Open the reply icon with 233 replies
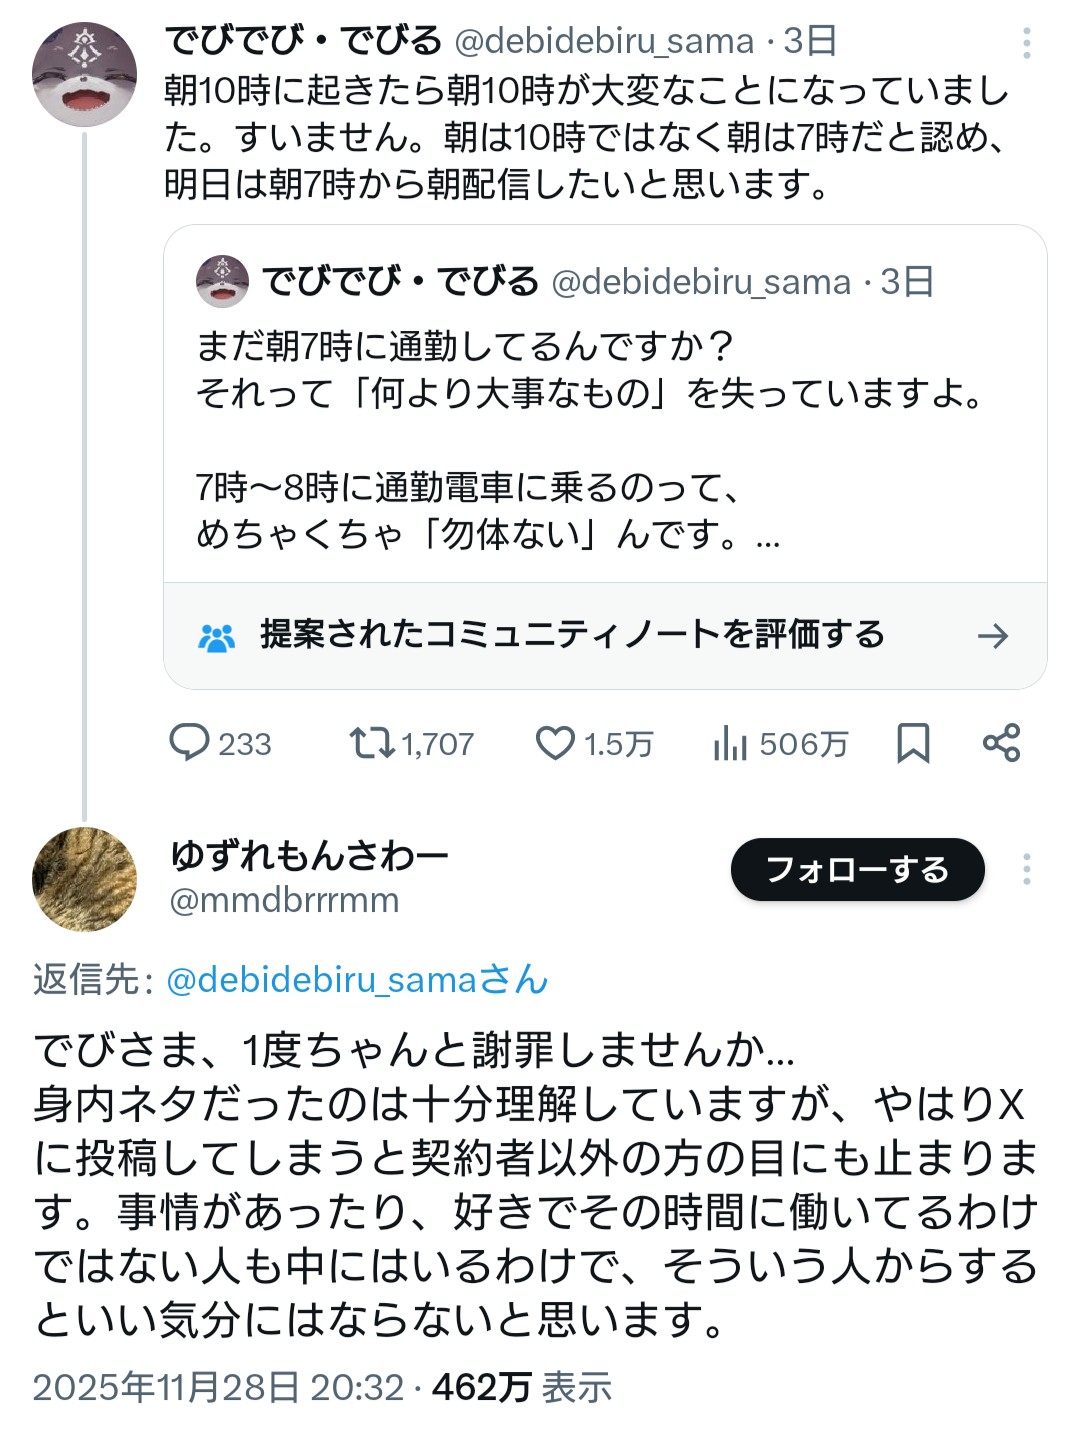Image resolution: width=1080 pixels, height=1432 pixels. [x=189, y=743]
